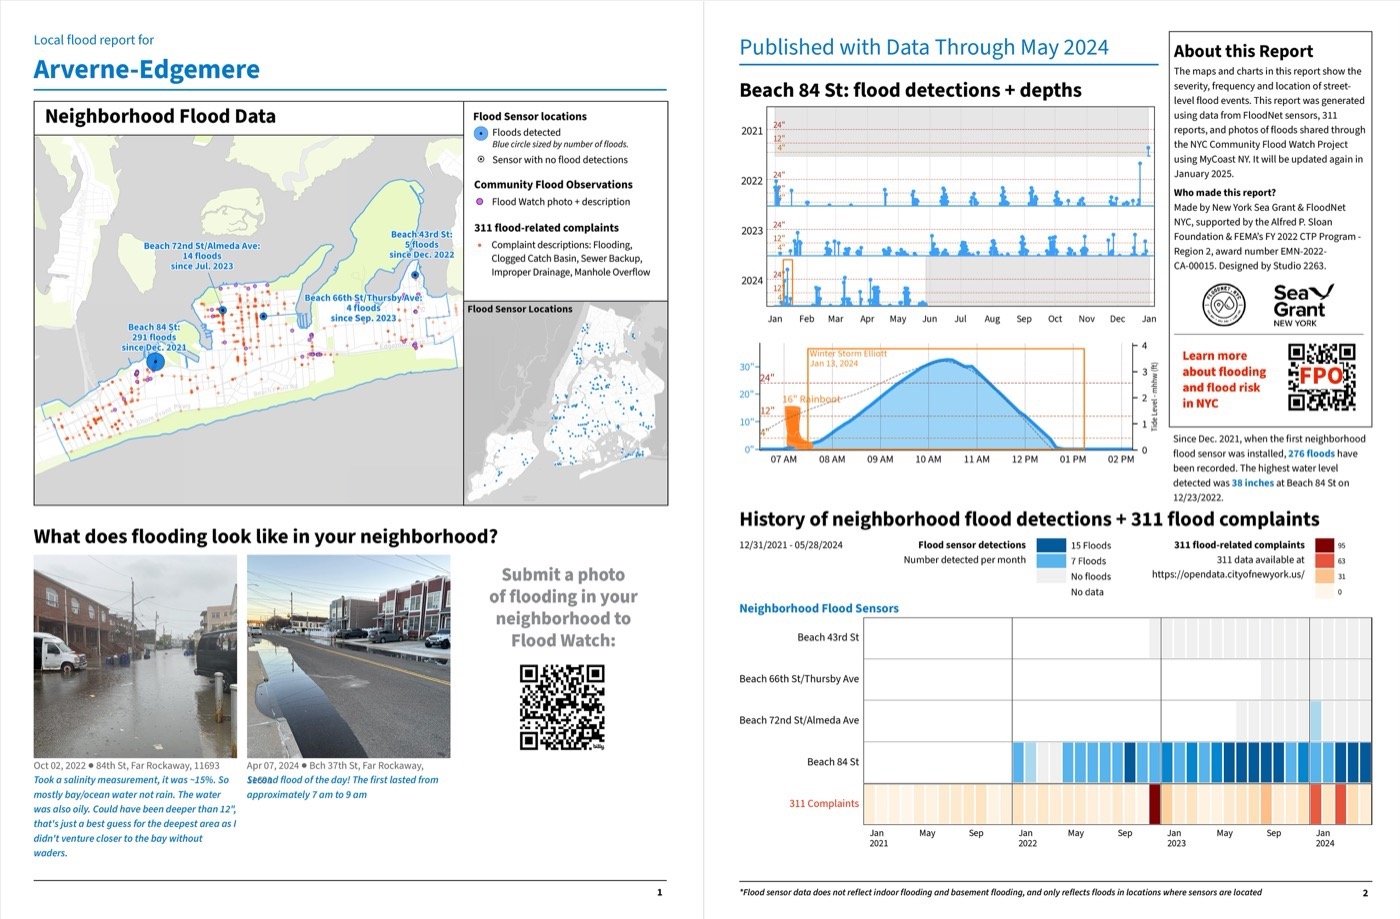Click the FloodNet NYC circular logo
The height and width of the screenshot is (919, 1400).
1223,305
